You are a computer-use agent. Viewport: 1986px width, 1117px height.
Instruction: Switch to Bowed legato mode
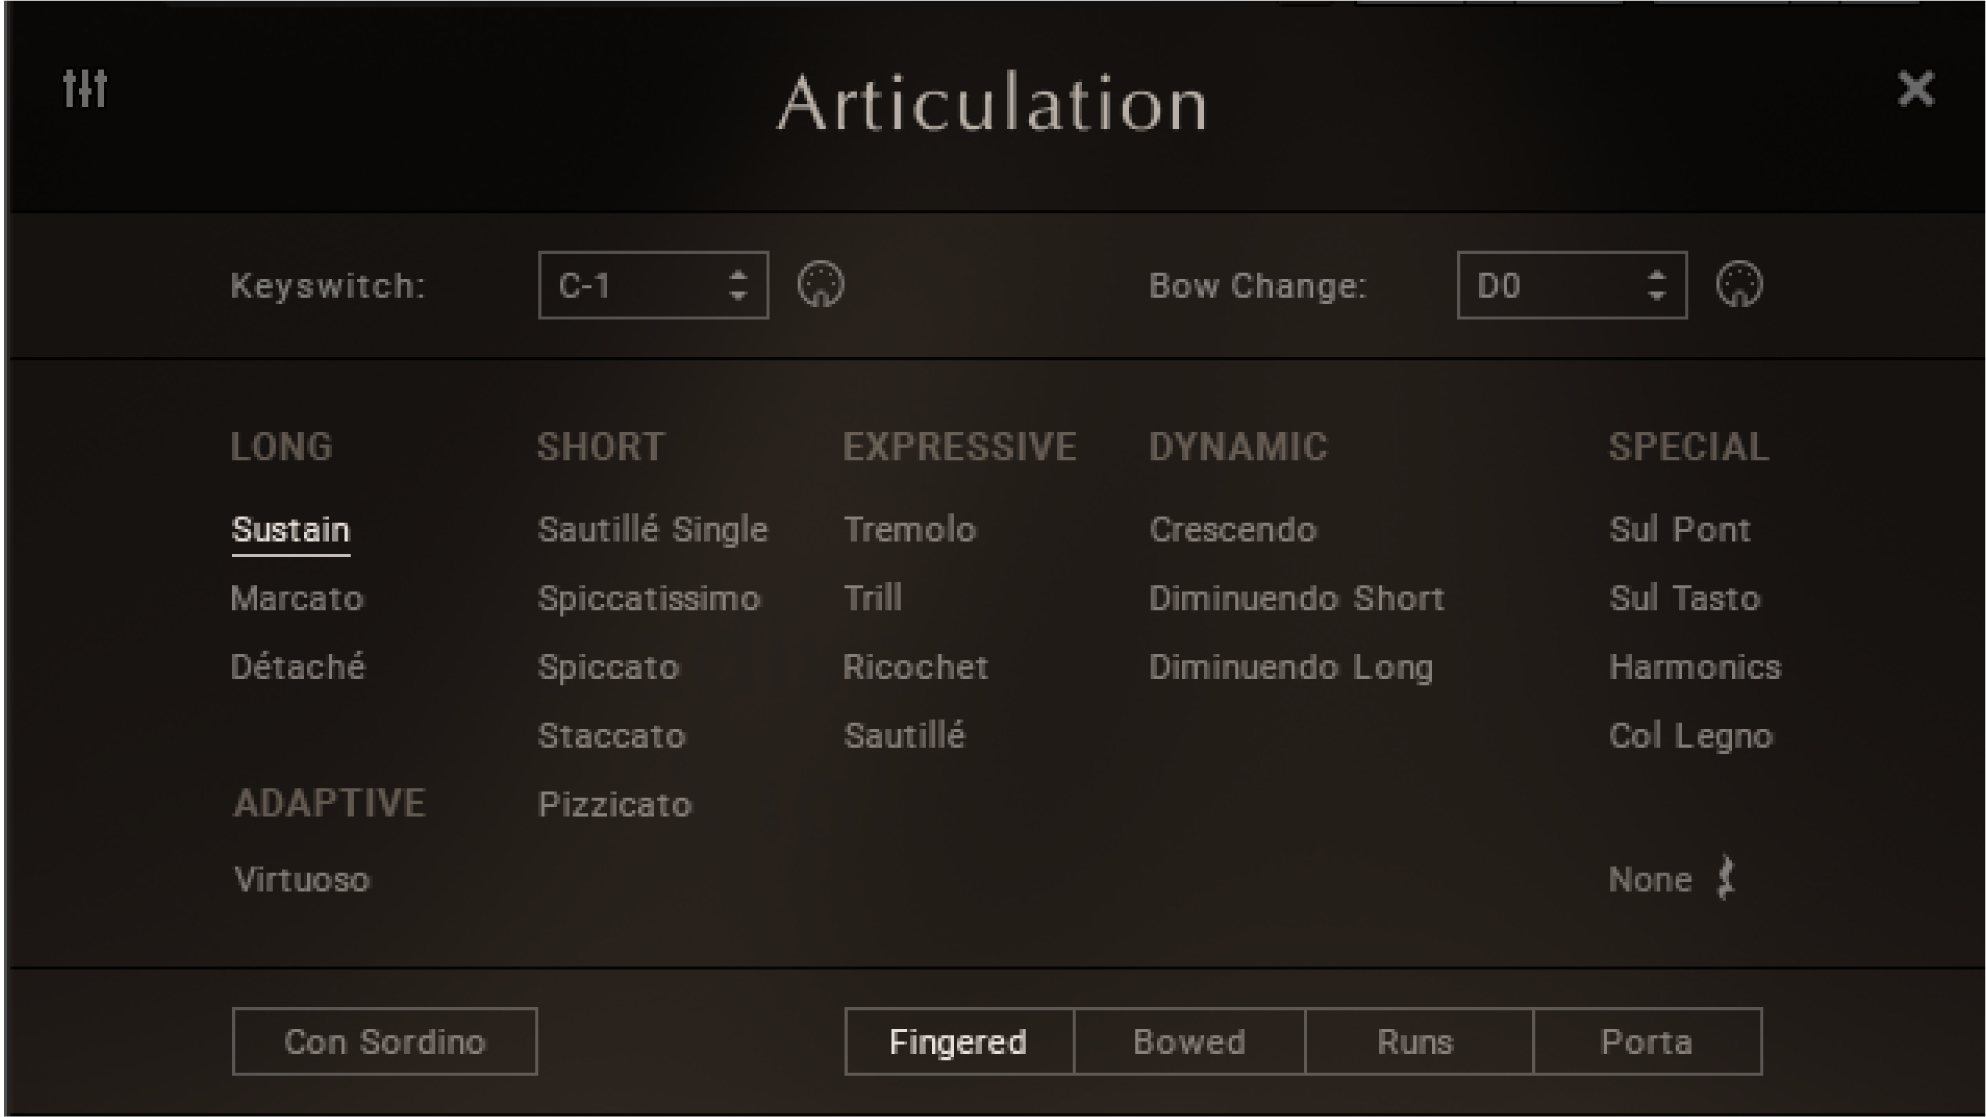[x=1188, y=1042]
